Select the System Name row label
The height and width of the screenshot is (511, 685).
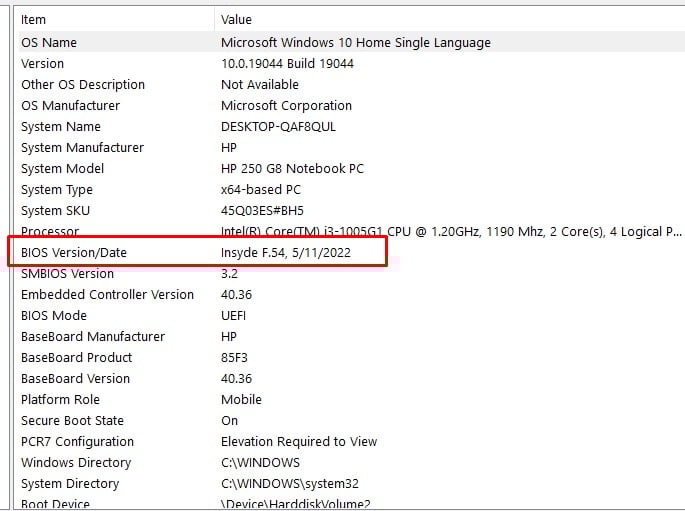pyautogui.click(x=61, y=127)
